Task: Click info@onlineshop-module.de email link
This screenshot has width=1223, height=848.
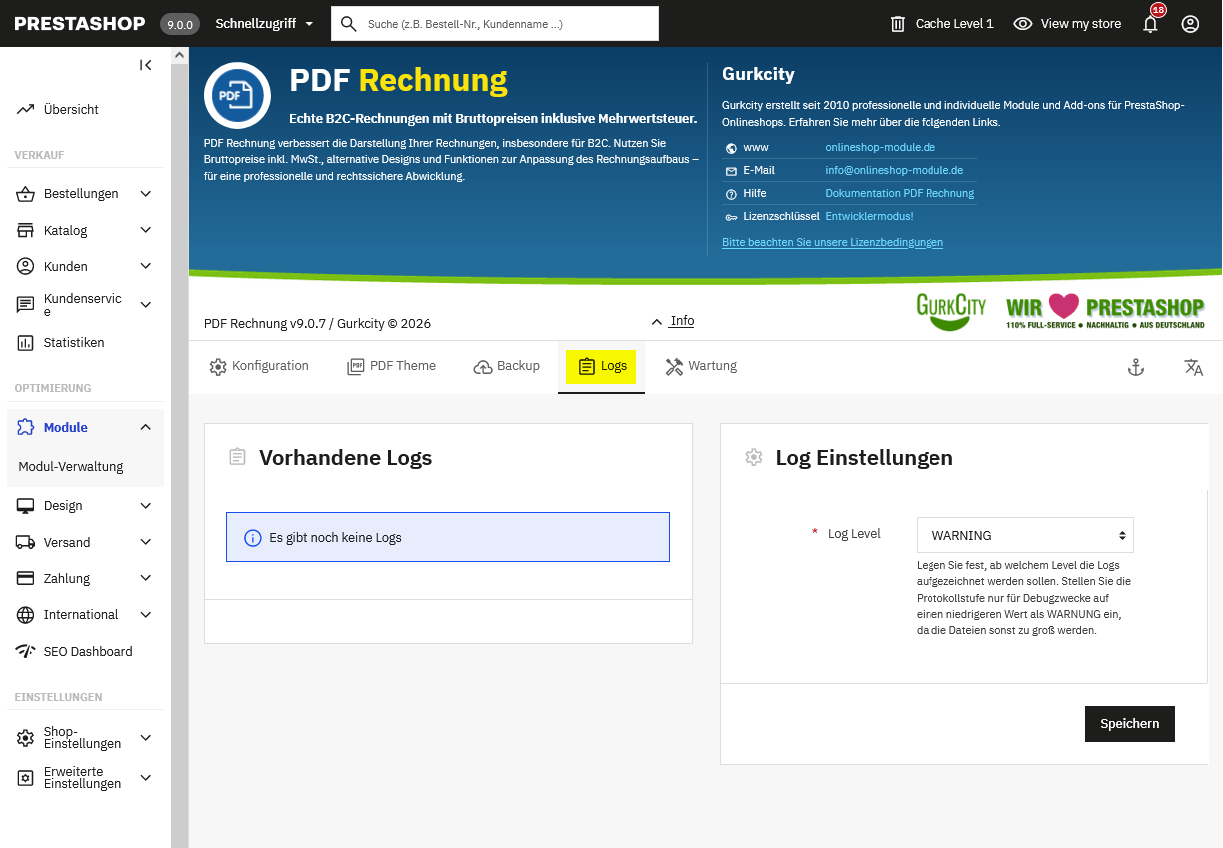Action: 894,171
